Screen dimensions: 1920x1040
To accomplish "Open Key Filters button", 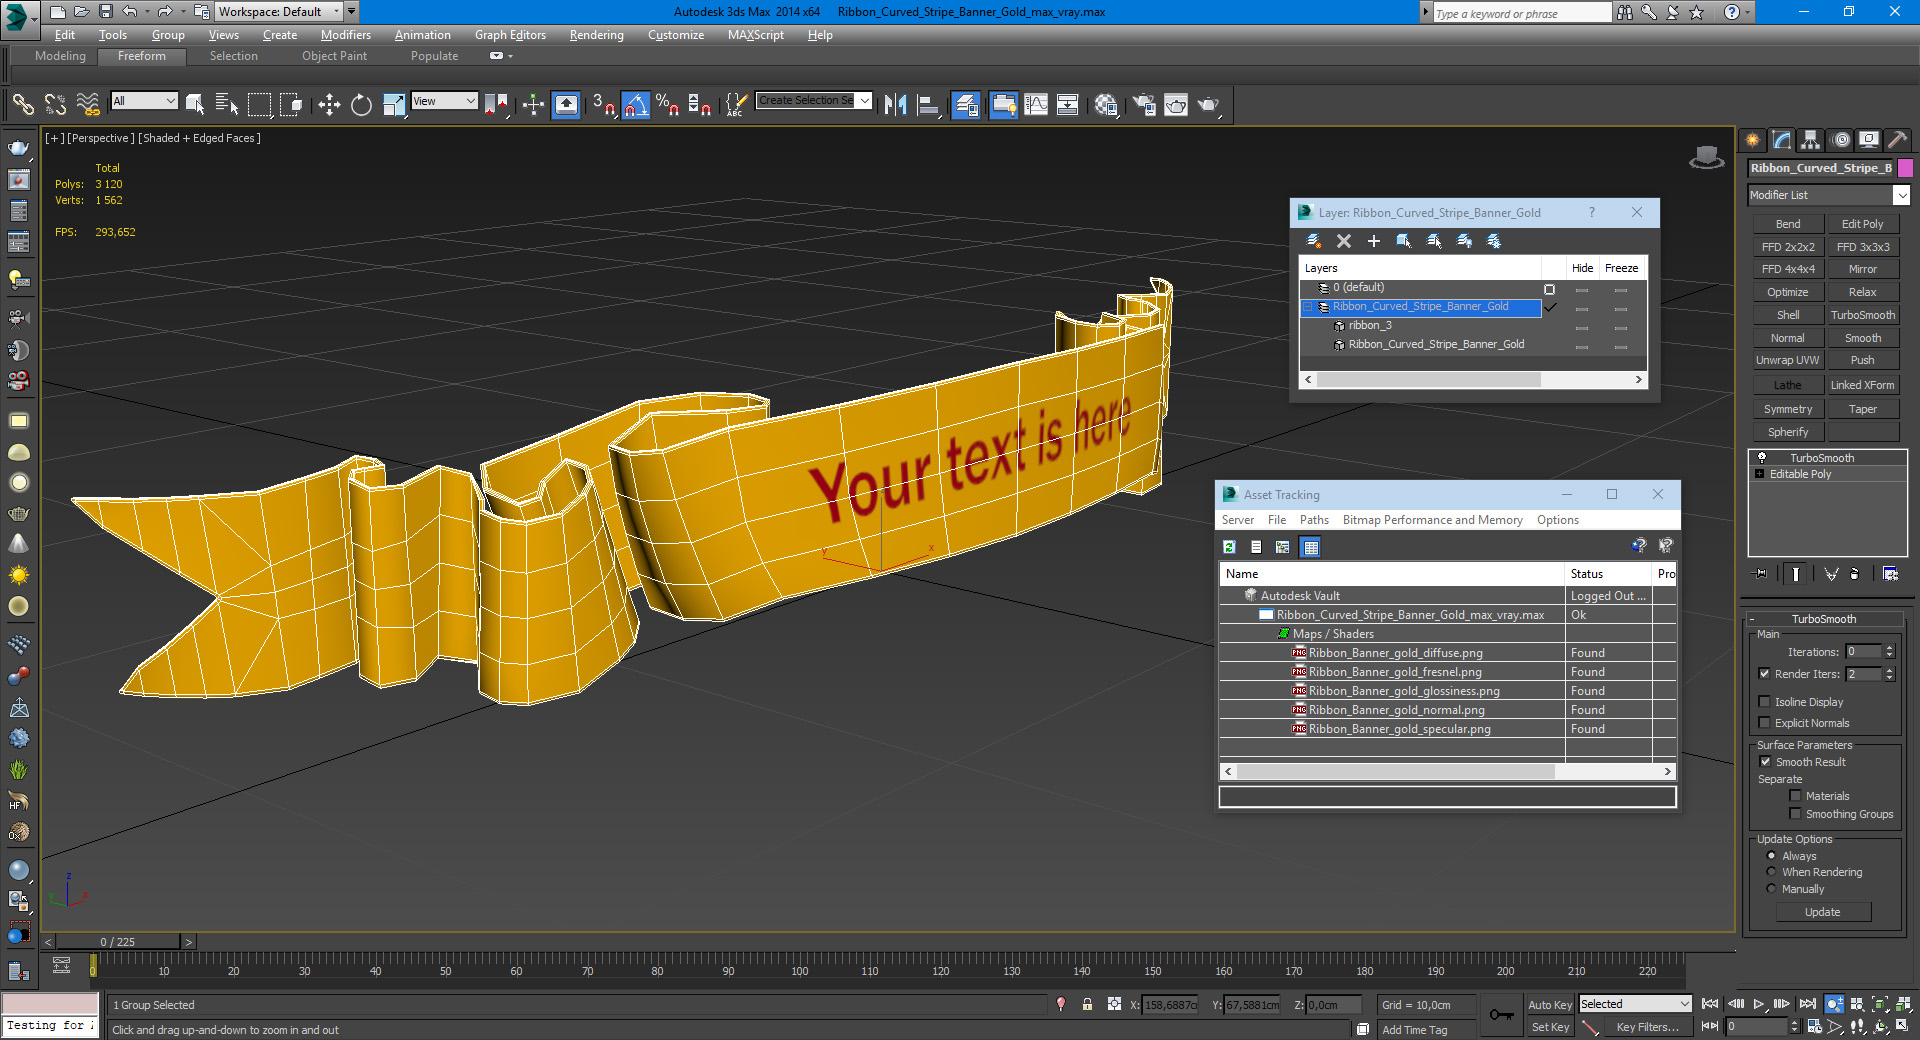I will pos(1647,1027).
